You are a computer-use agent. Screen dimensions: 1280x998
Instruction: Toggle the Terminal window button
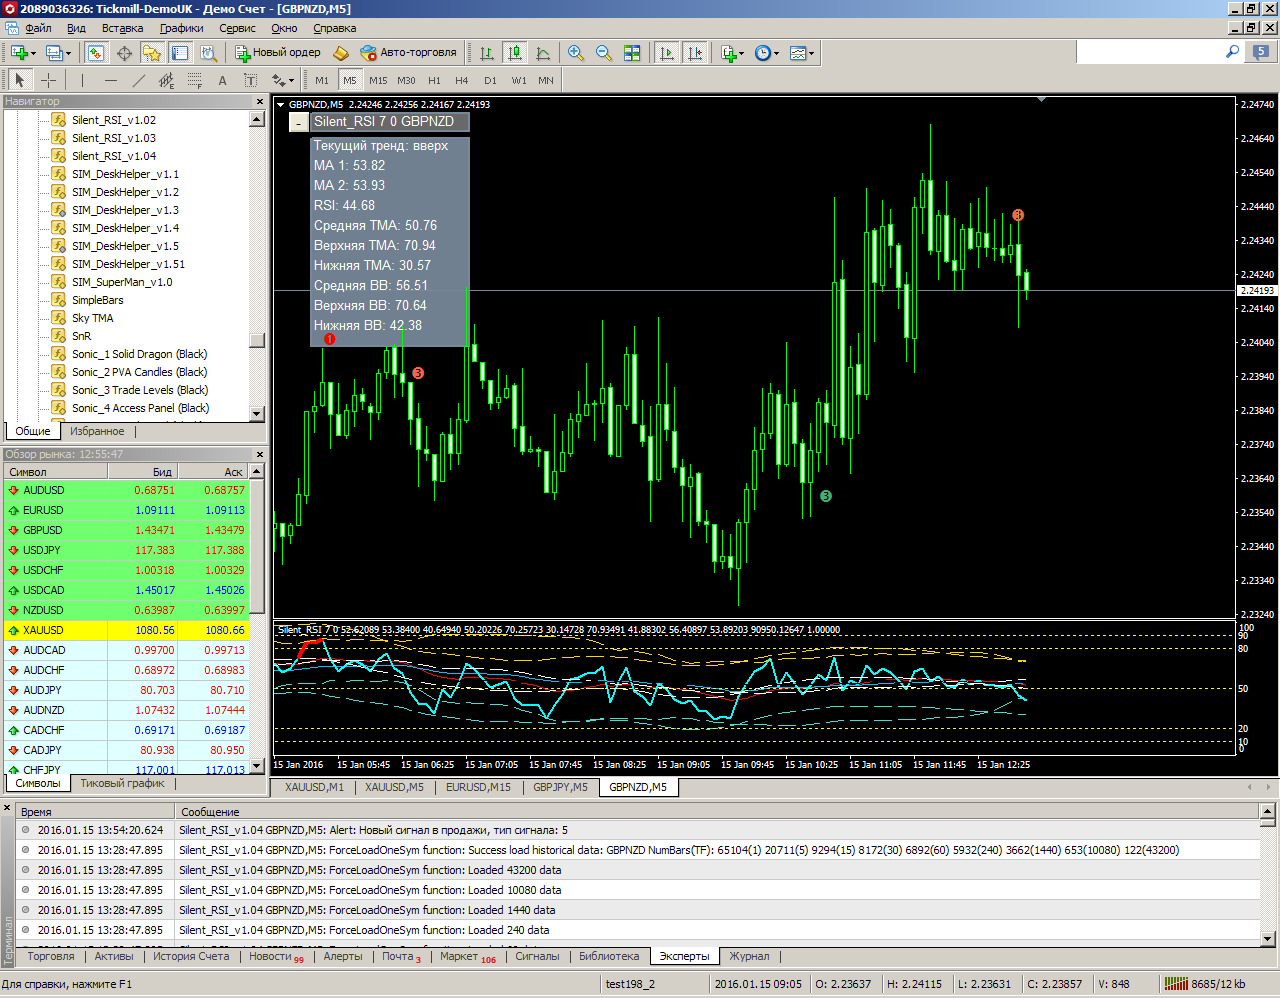click(180, 53)
